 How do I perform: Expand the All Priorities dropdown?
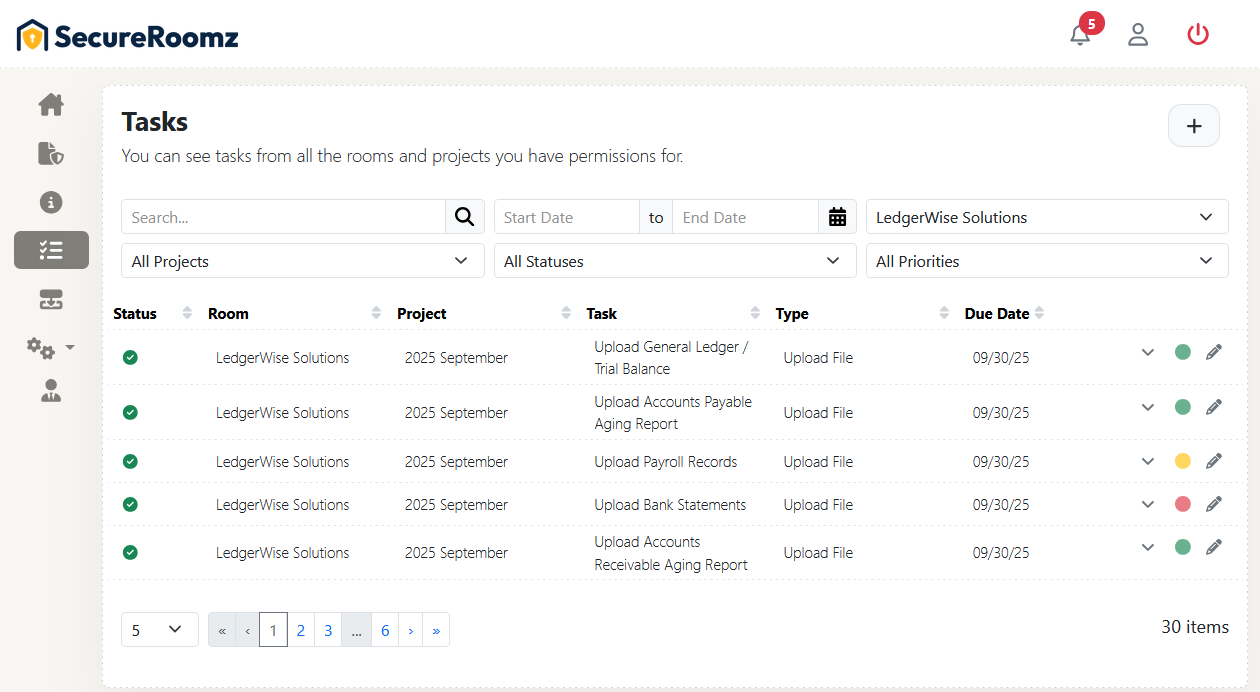click(1046, 261)
